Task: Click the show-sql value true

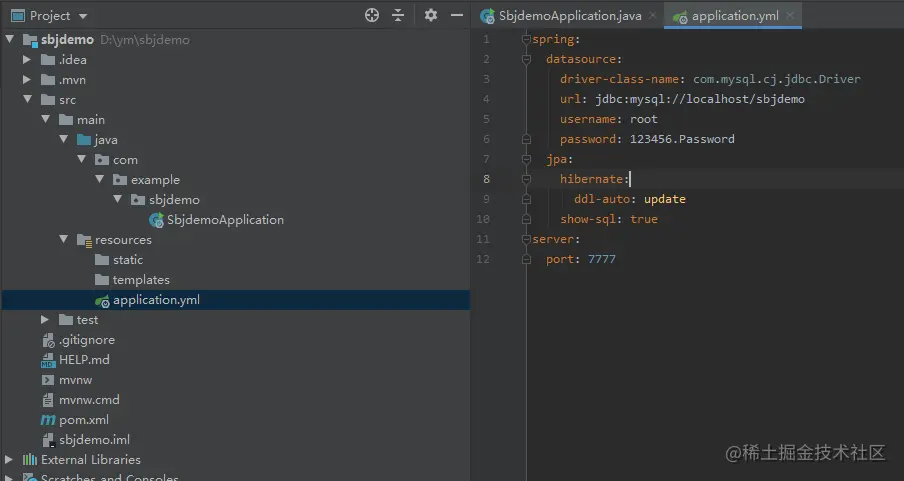Action: pos(643,219)
